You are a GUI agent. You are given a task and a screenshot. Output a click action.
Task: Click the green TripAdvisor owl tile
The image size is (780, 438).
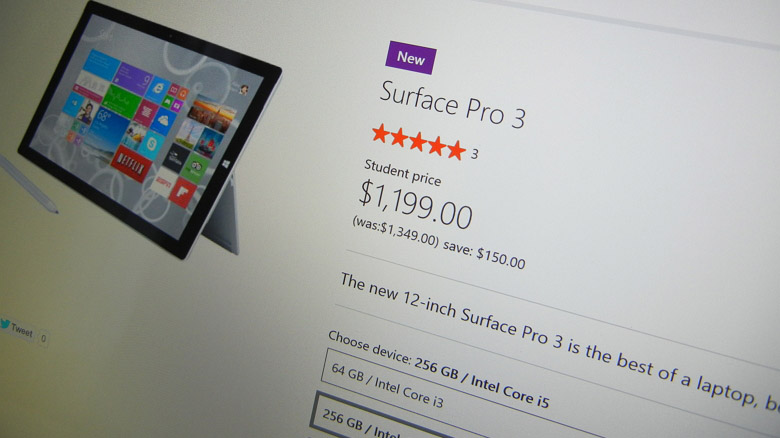tap(196, 167)
